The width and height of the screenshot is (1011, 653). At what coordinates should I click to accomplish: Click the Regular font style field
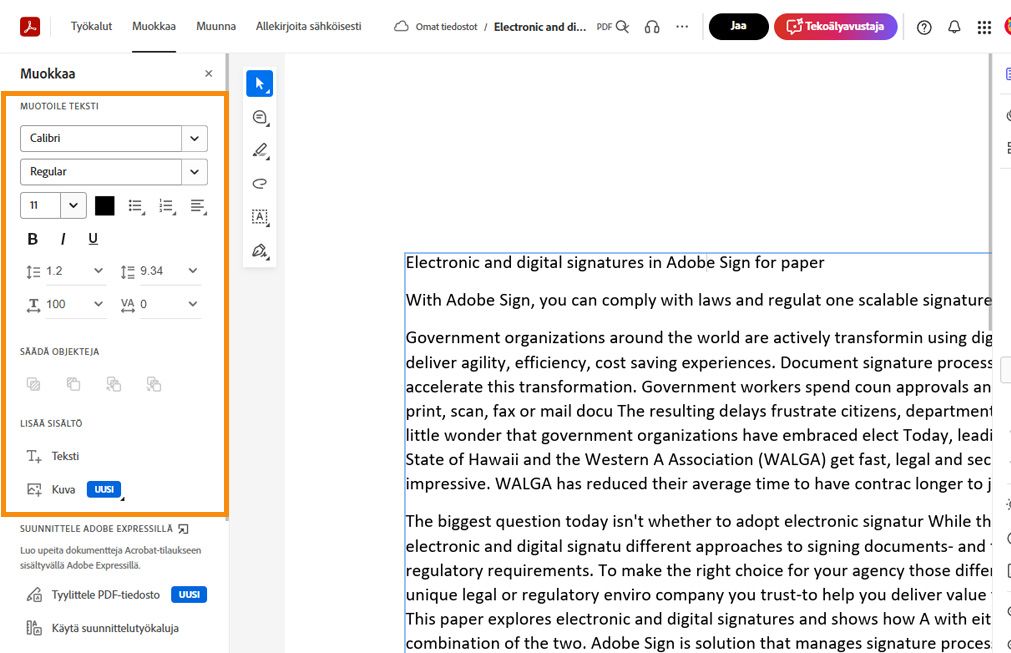(x=101, y=172)
